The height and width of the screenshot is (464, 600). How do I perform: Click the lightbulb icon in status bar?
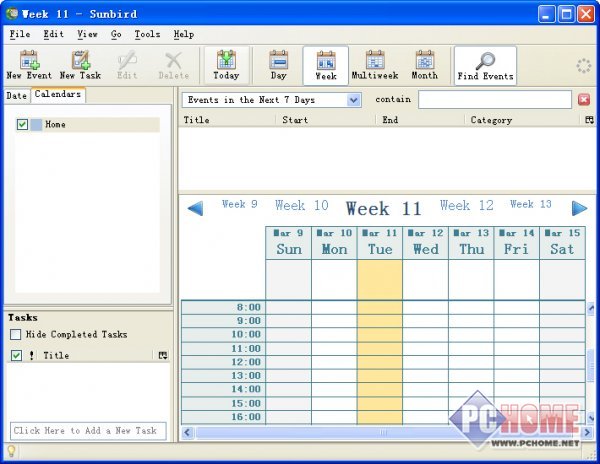pyautogui.click(x=11, y=451)
